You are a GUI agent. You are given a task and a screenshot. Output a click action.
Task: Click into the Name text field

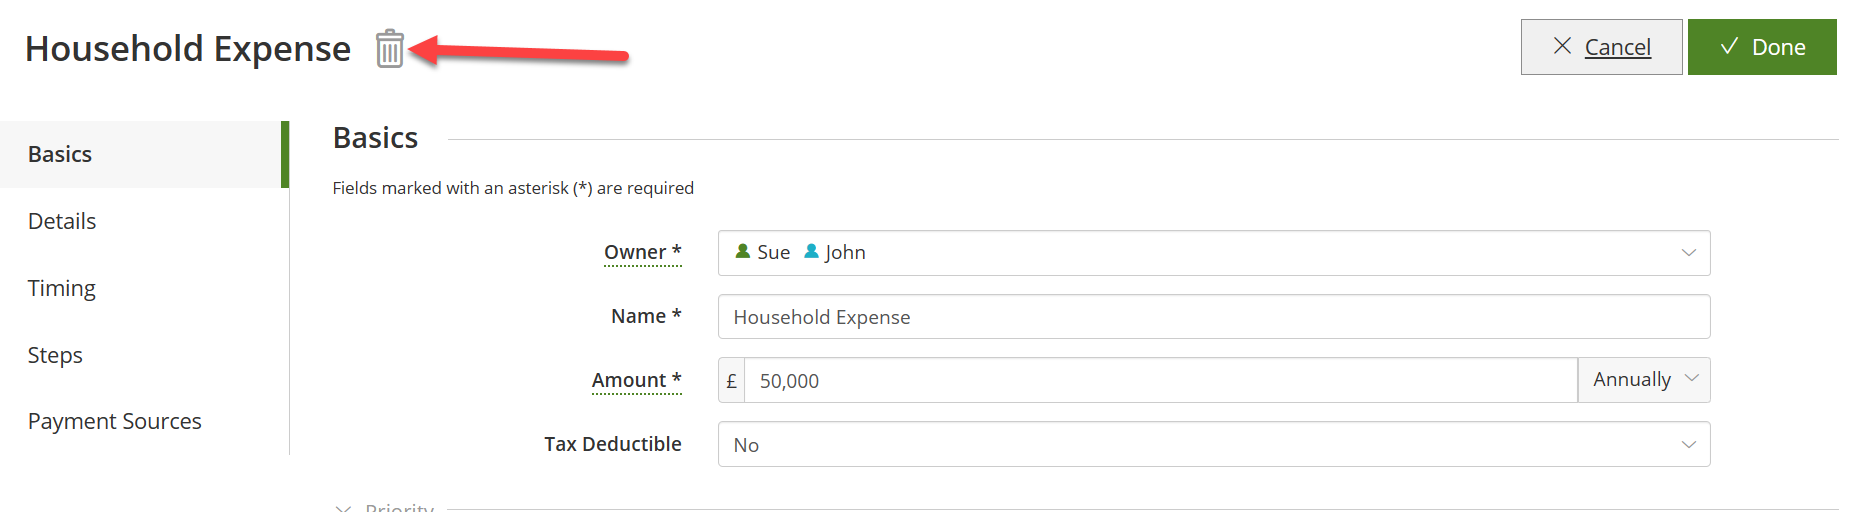point(1214,317)
